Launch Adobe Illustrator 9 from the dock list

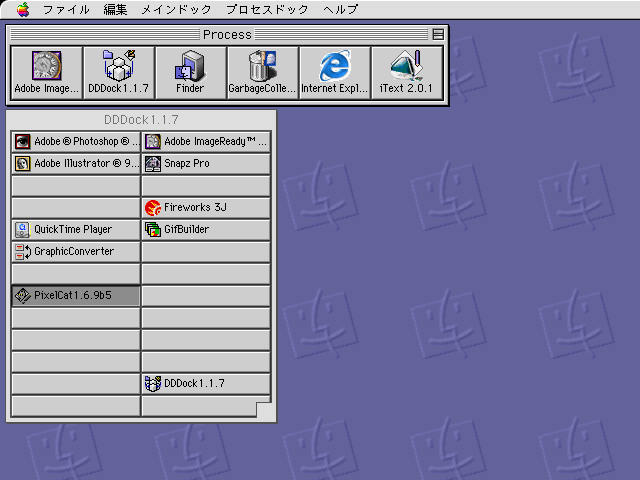(x=76, y=164)
